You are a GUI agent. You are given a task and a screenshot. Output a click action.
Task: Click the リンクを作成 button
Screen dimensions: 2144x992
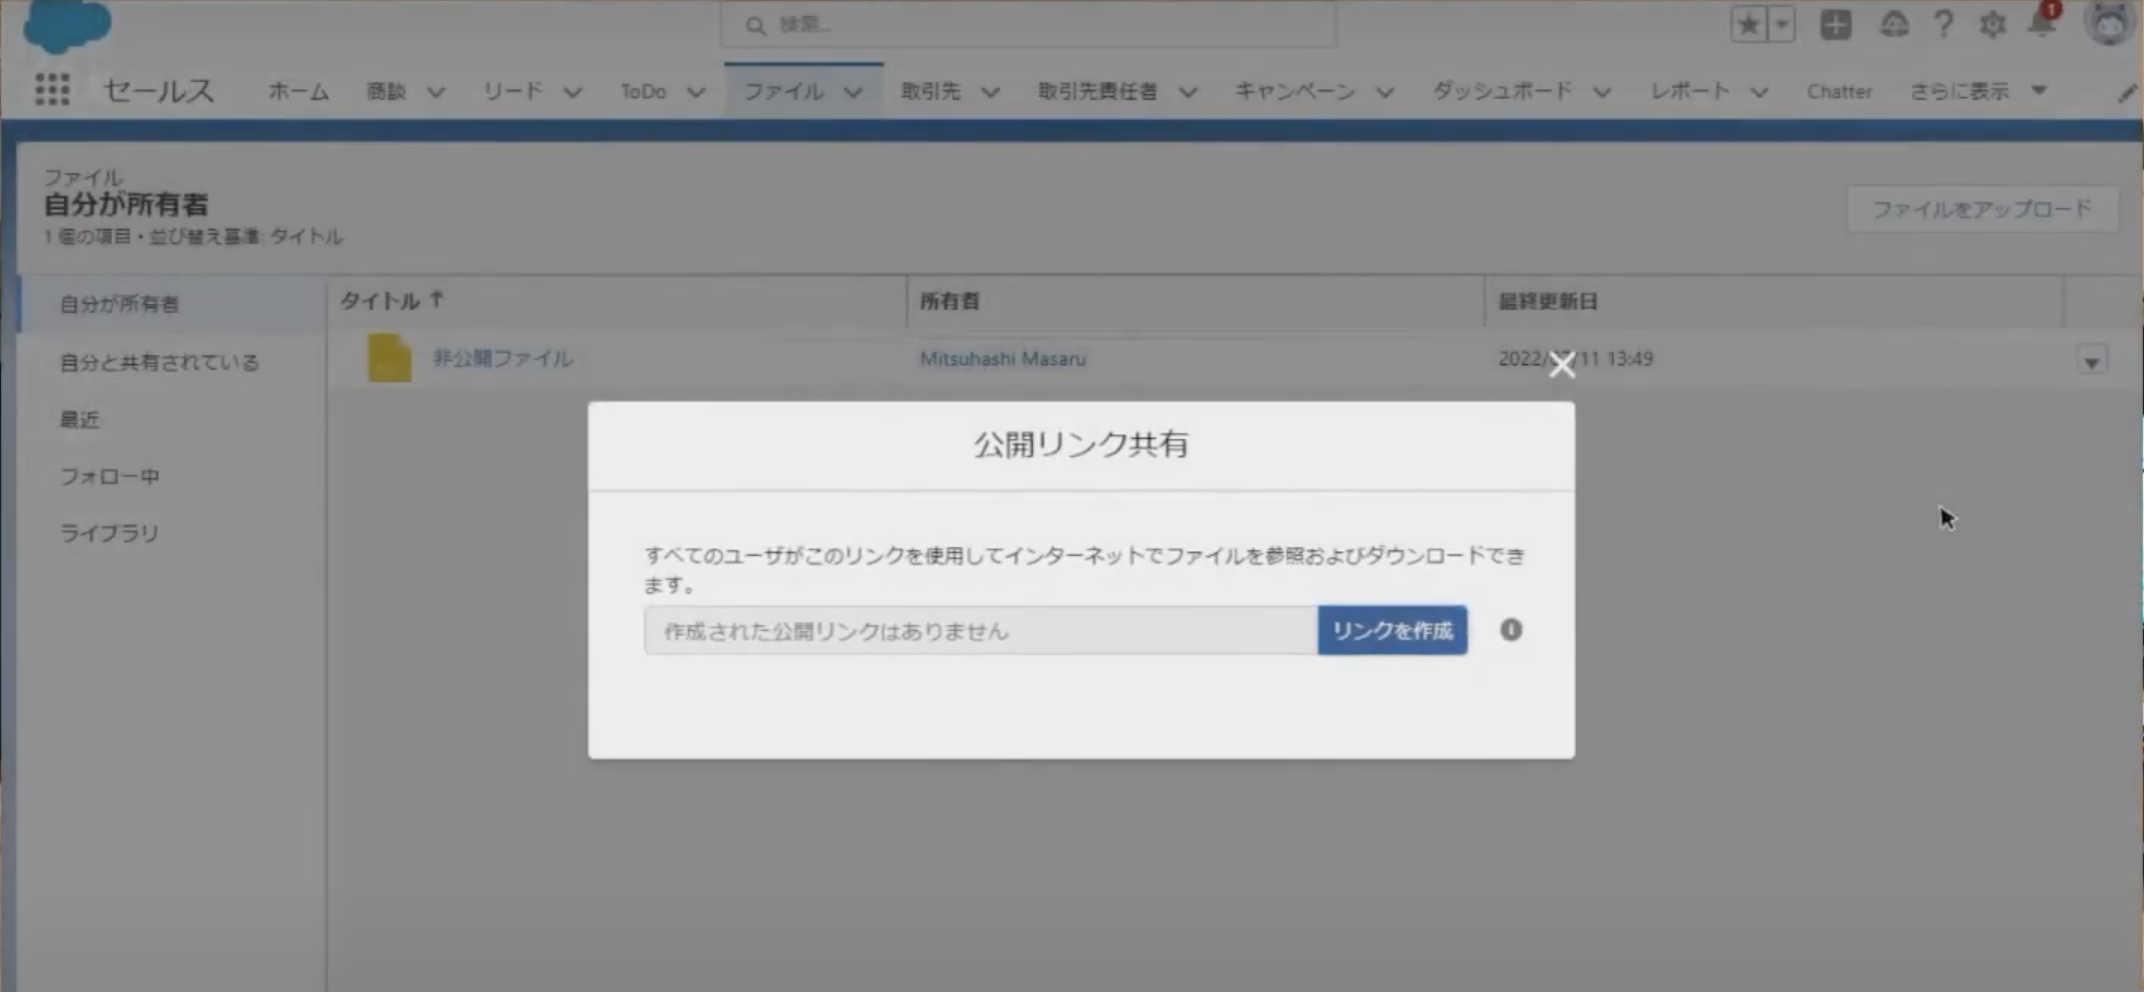[x=1393, y=630]
